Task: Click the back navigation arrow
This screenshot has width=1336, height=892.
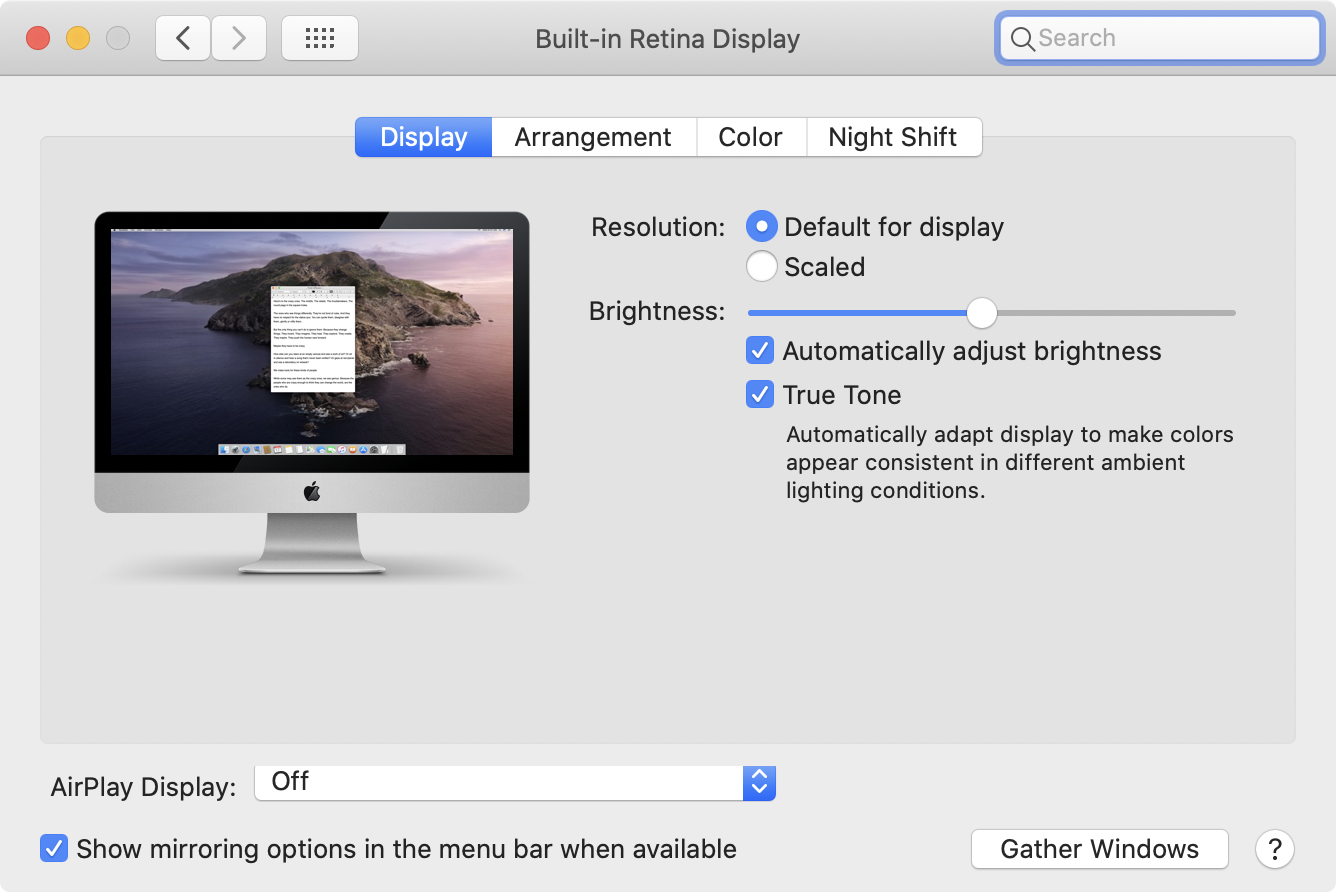Action: click(183, 38)
